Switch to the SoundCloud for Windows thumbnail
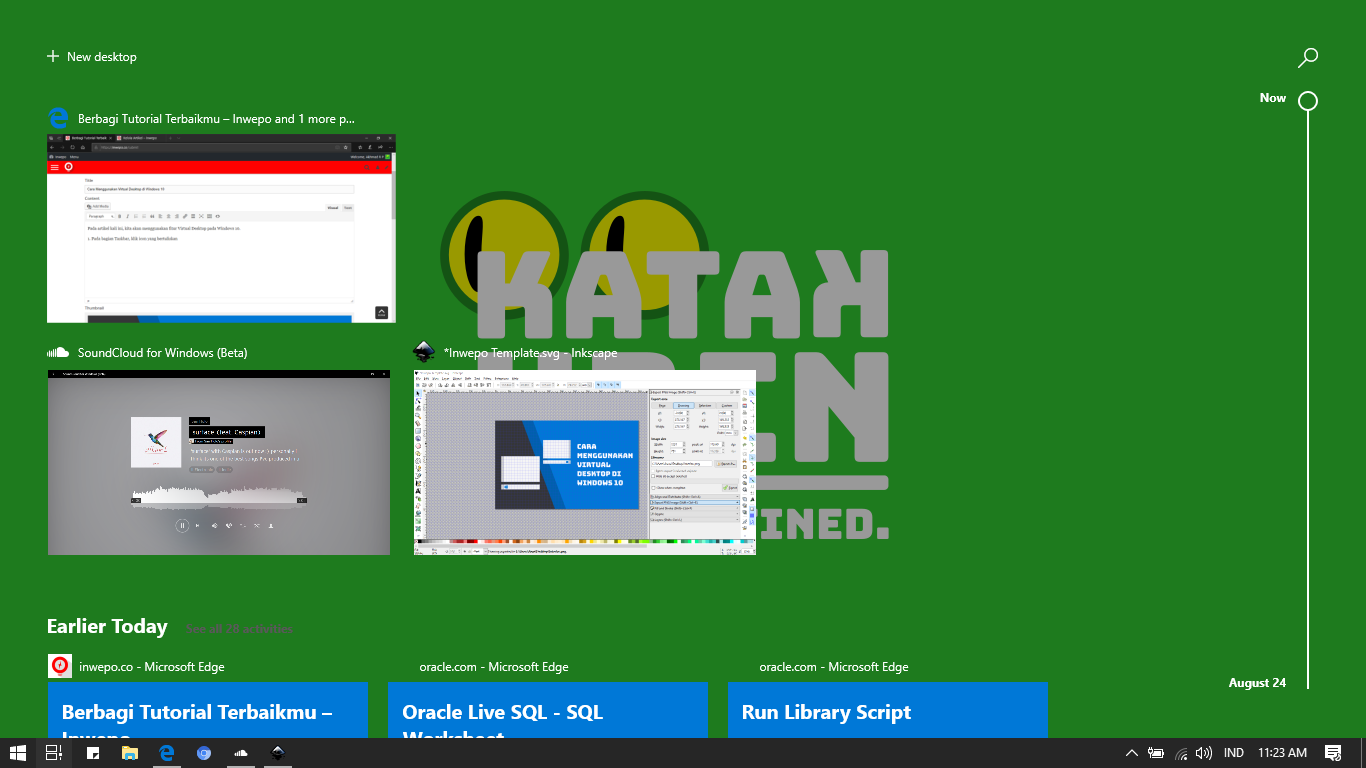This screenshot has width=1366, height=768. (218, 462)
